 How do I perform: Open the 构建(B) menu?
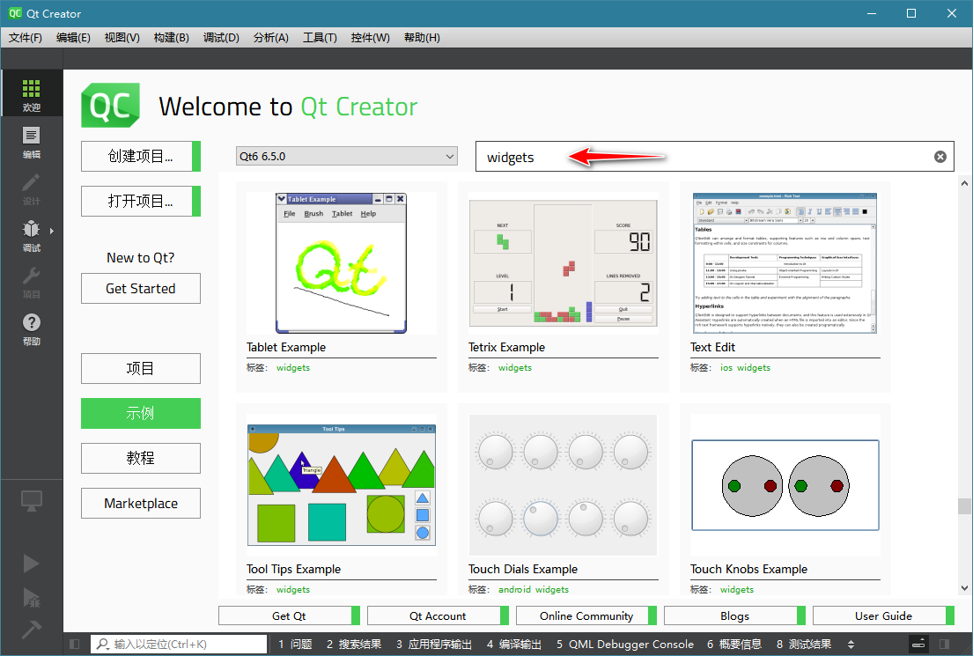tap(171, 37)
